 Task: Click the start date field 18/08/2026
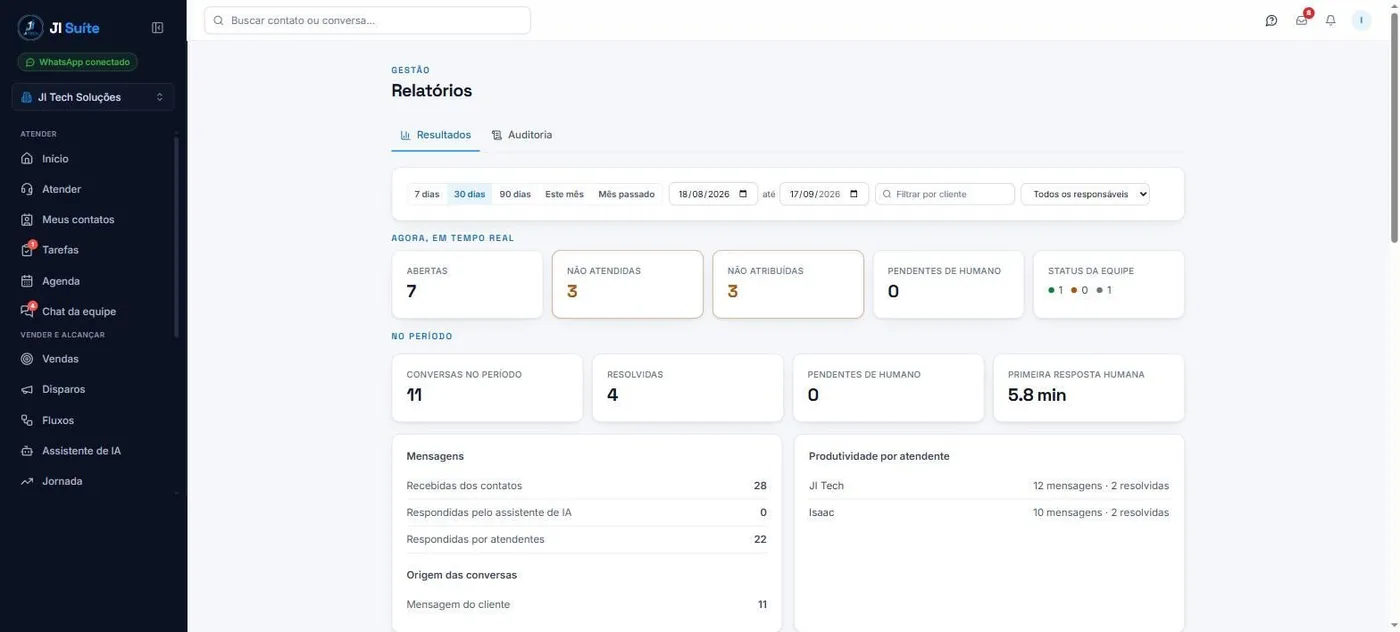(x=713, y=194)
